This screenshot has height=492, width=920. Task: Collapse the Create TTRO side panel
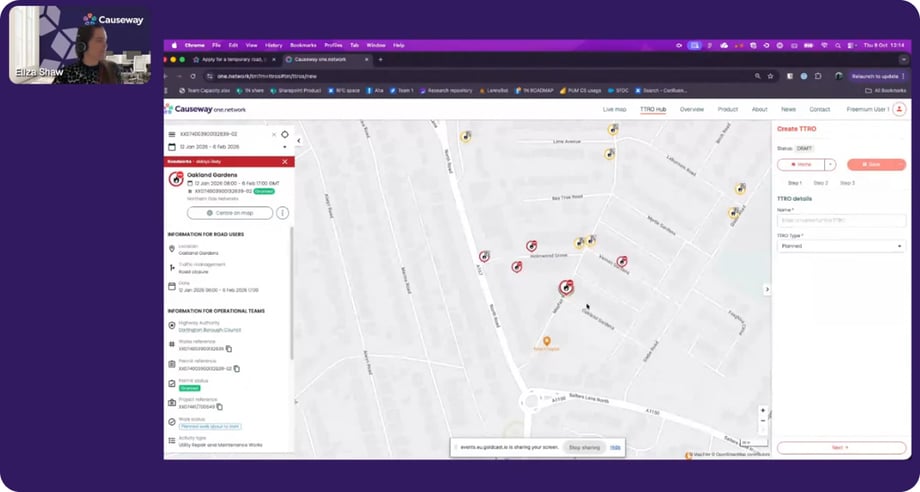pos(767,290)
